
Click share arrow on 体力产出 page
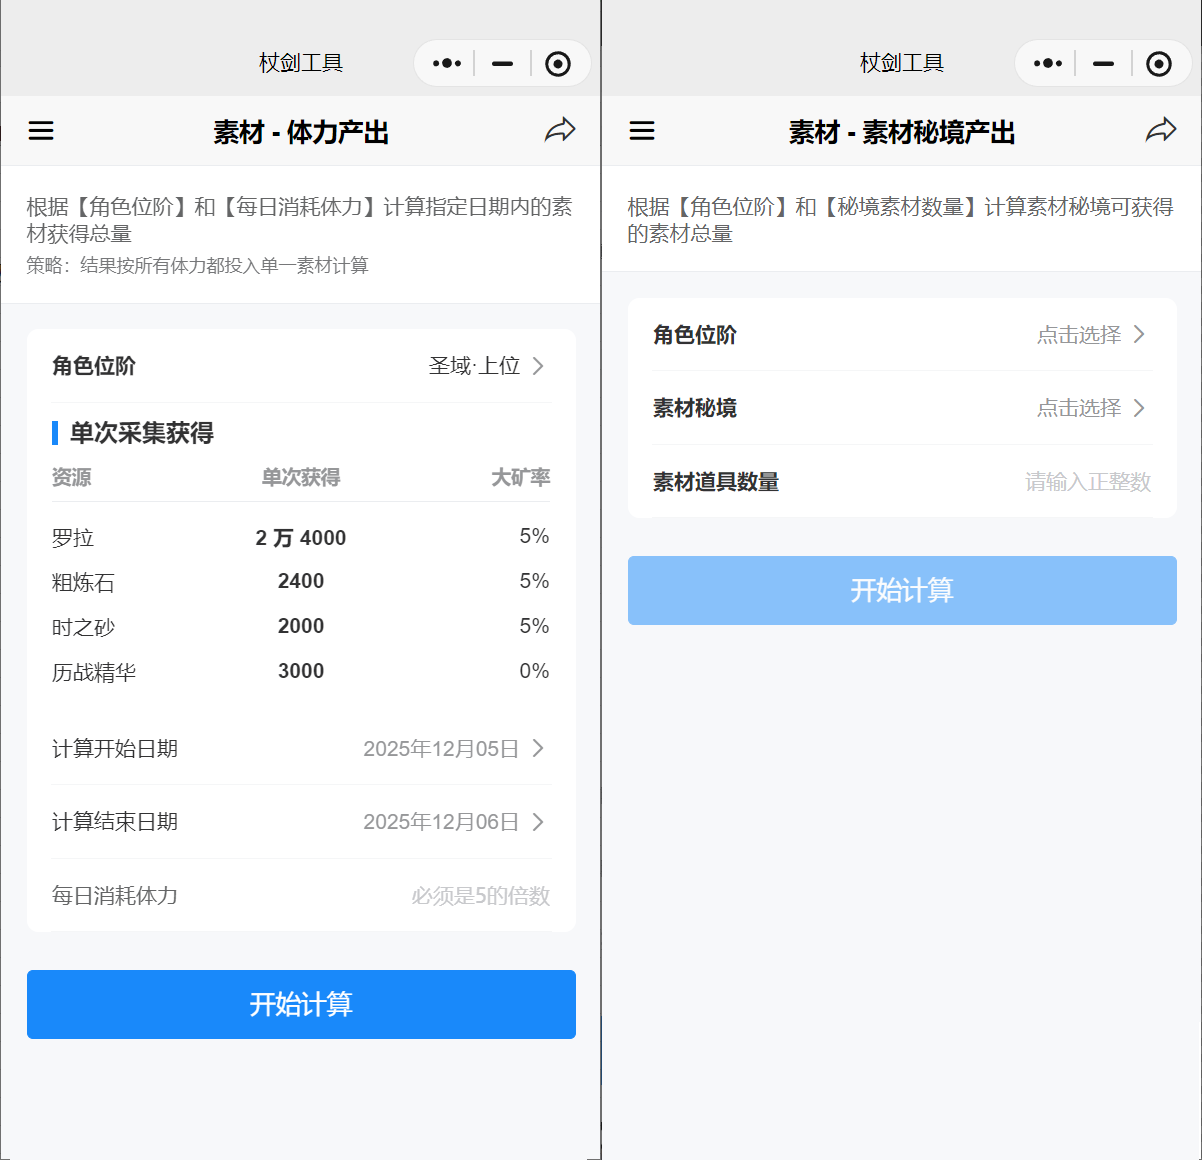560,131
